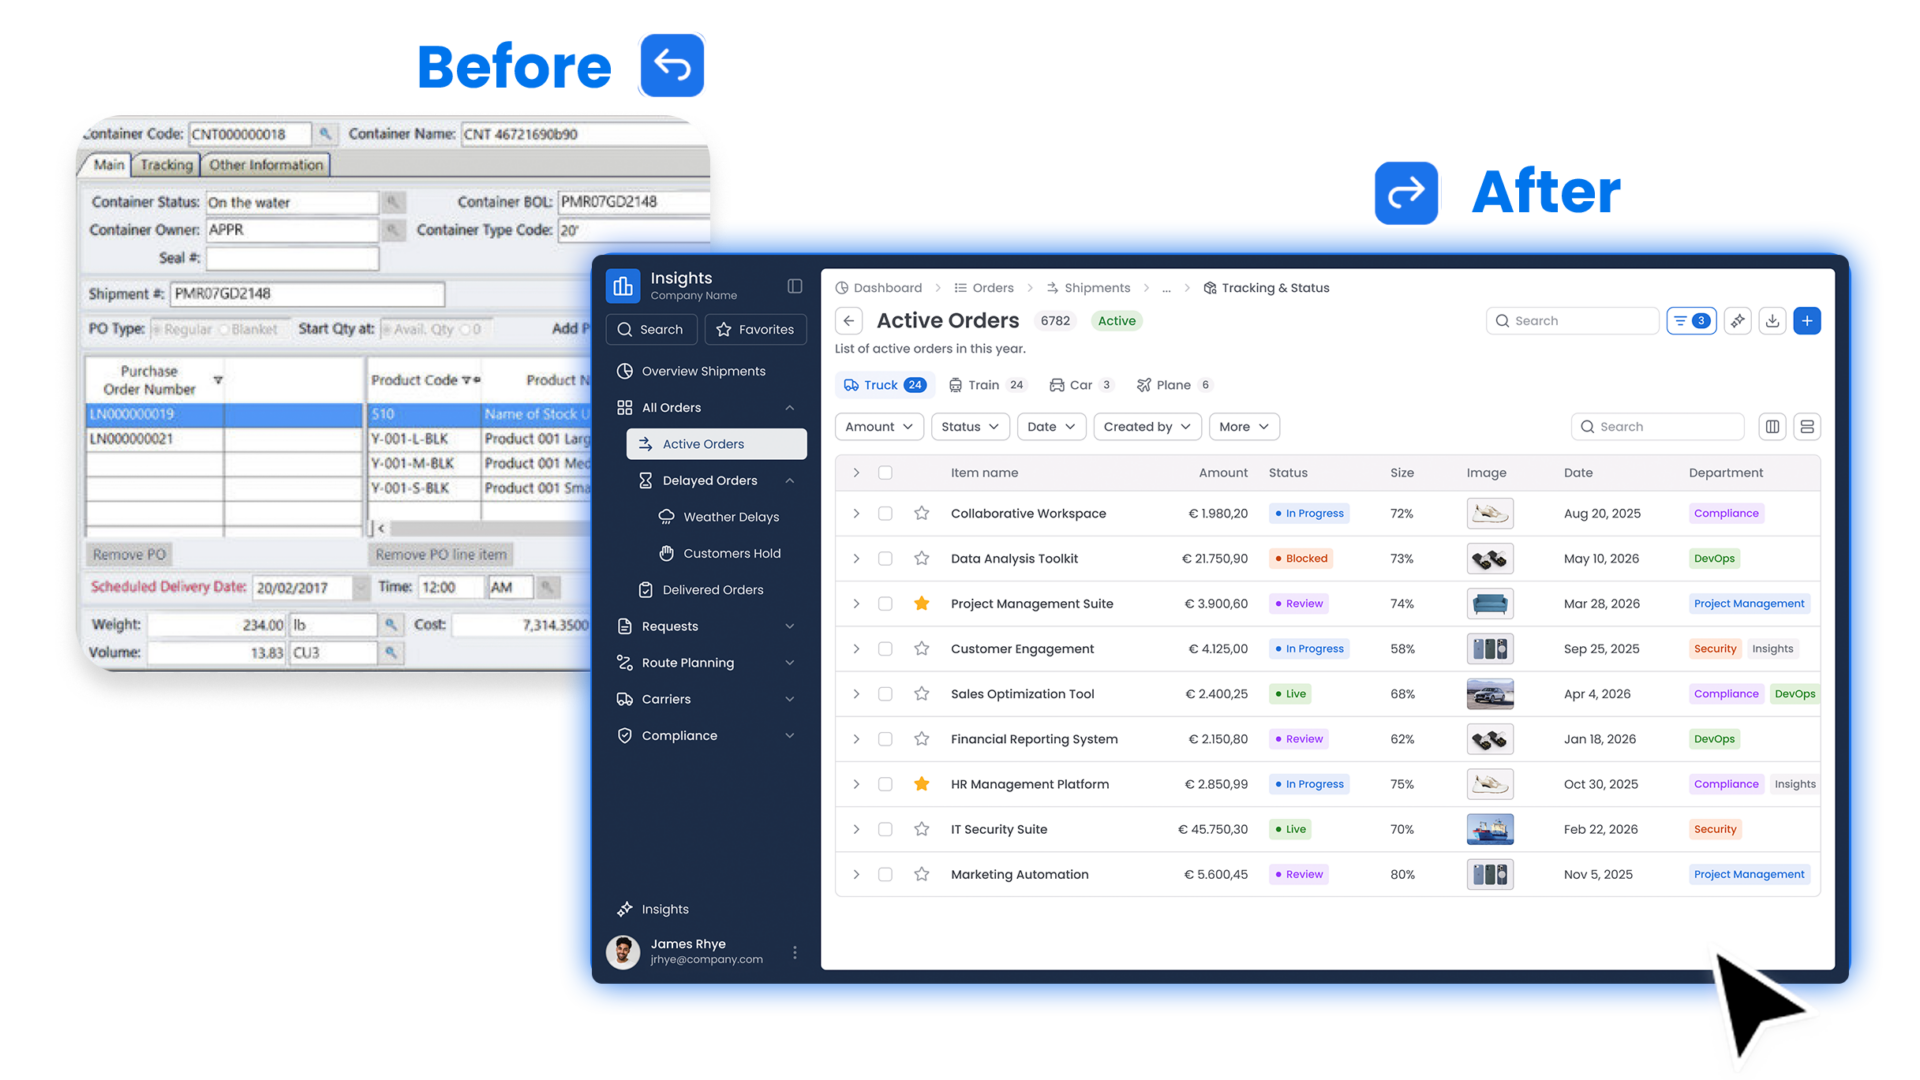Select the Train tab
The height and width of the screenshot is (1080, 1920).
coord(985,385)
